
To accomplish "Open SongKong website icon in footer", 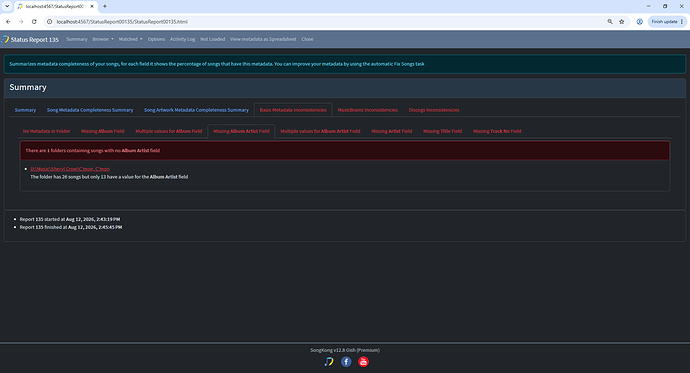I will [329, 362].
